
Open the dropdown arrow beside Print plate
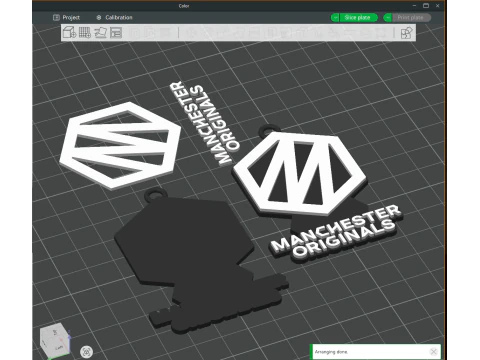pos(388,18)
